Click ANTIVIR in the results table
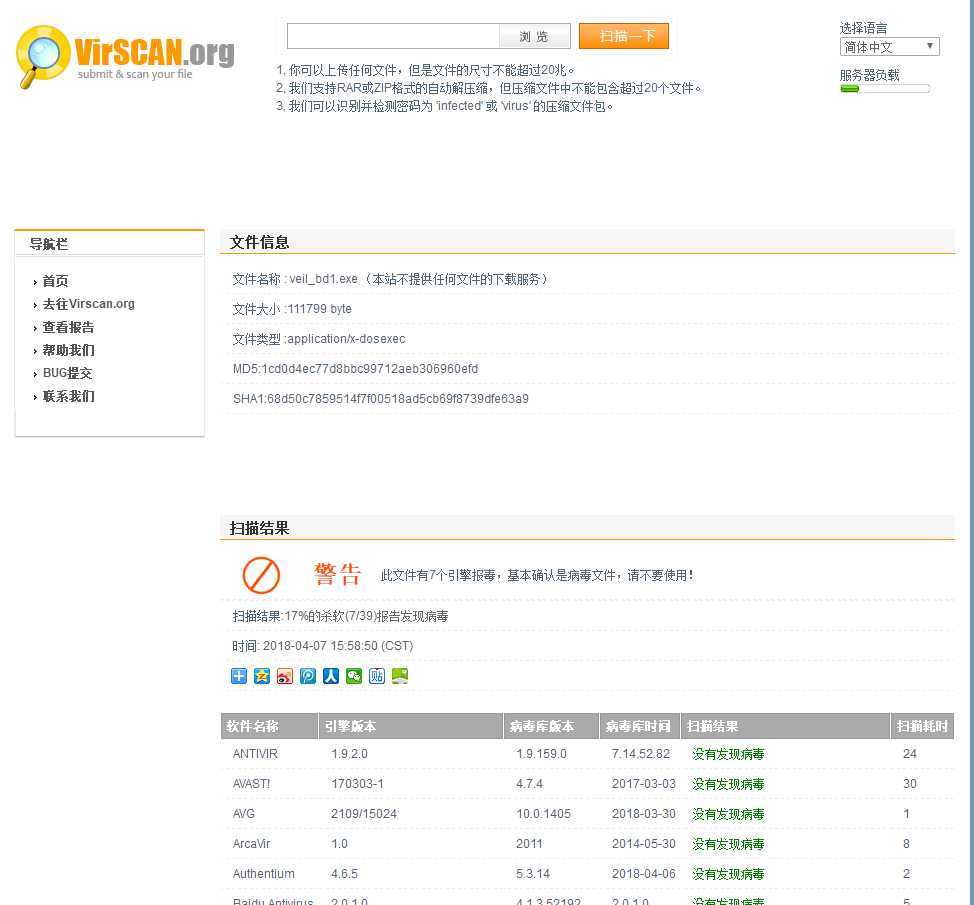The image size is (974, 905). tap(255, 753)
